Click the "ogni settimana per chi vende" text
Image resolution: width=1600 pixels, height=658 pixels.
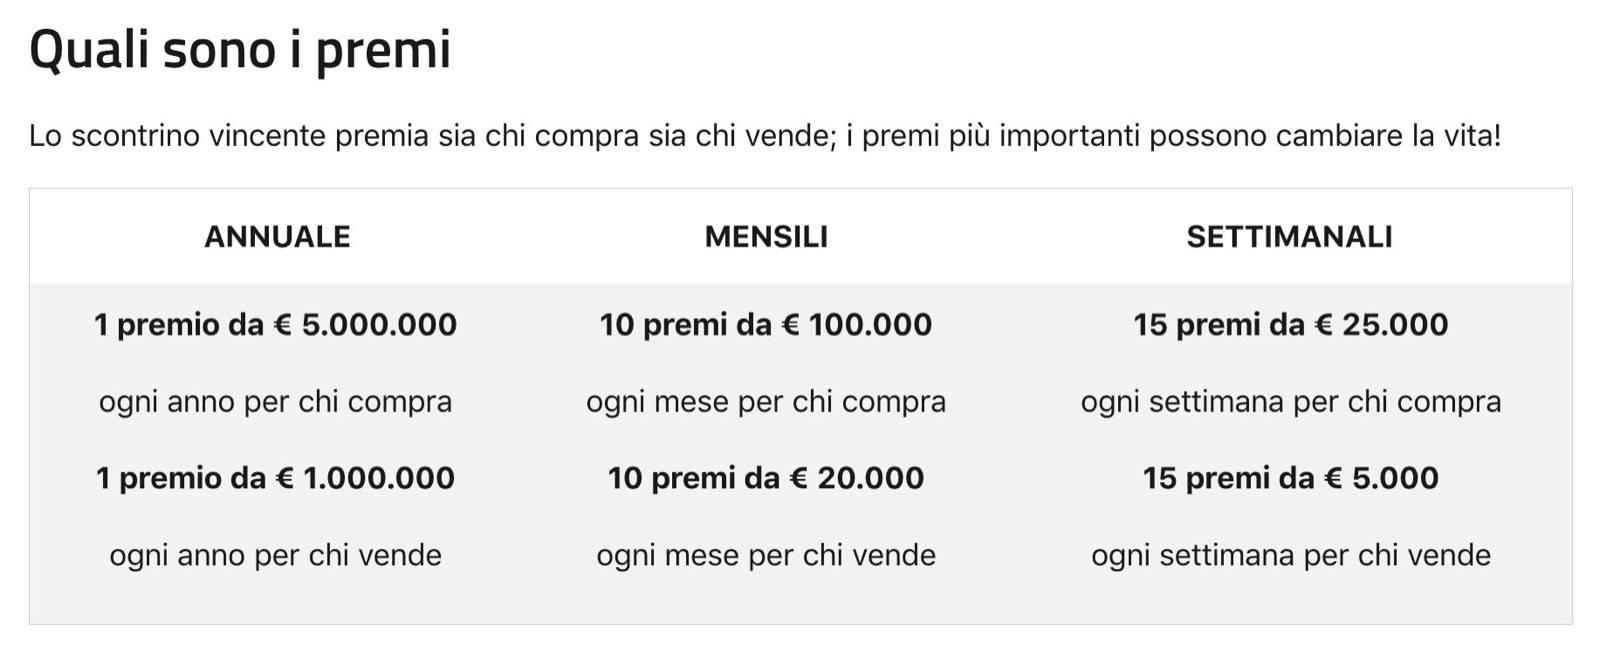click(x=1290, y=555)
